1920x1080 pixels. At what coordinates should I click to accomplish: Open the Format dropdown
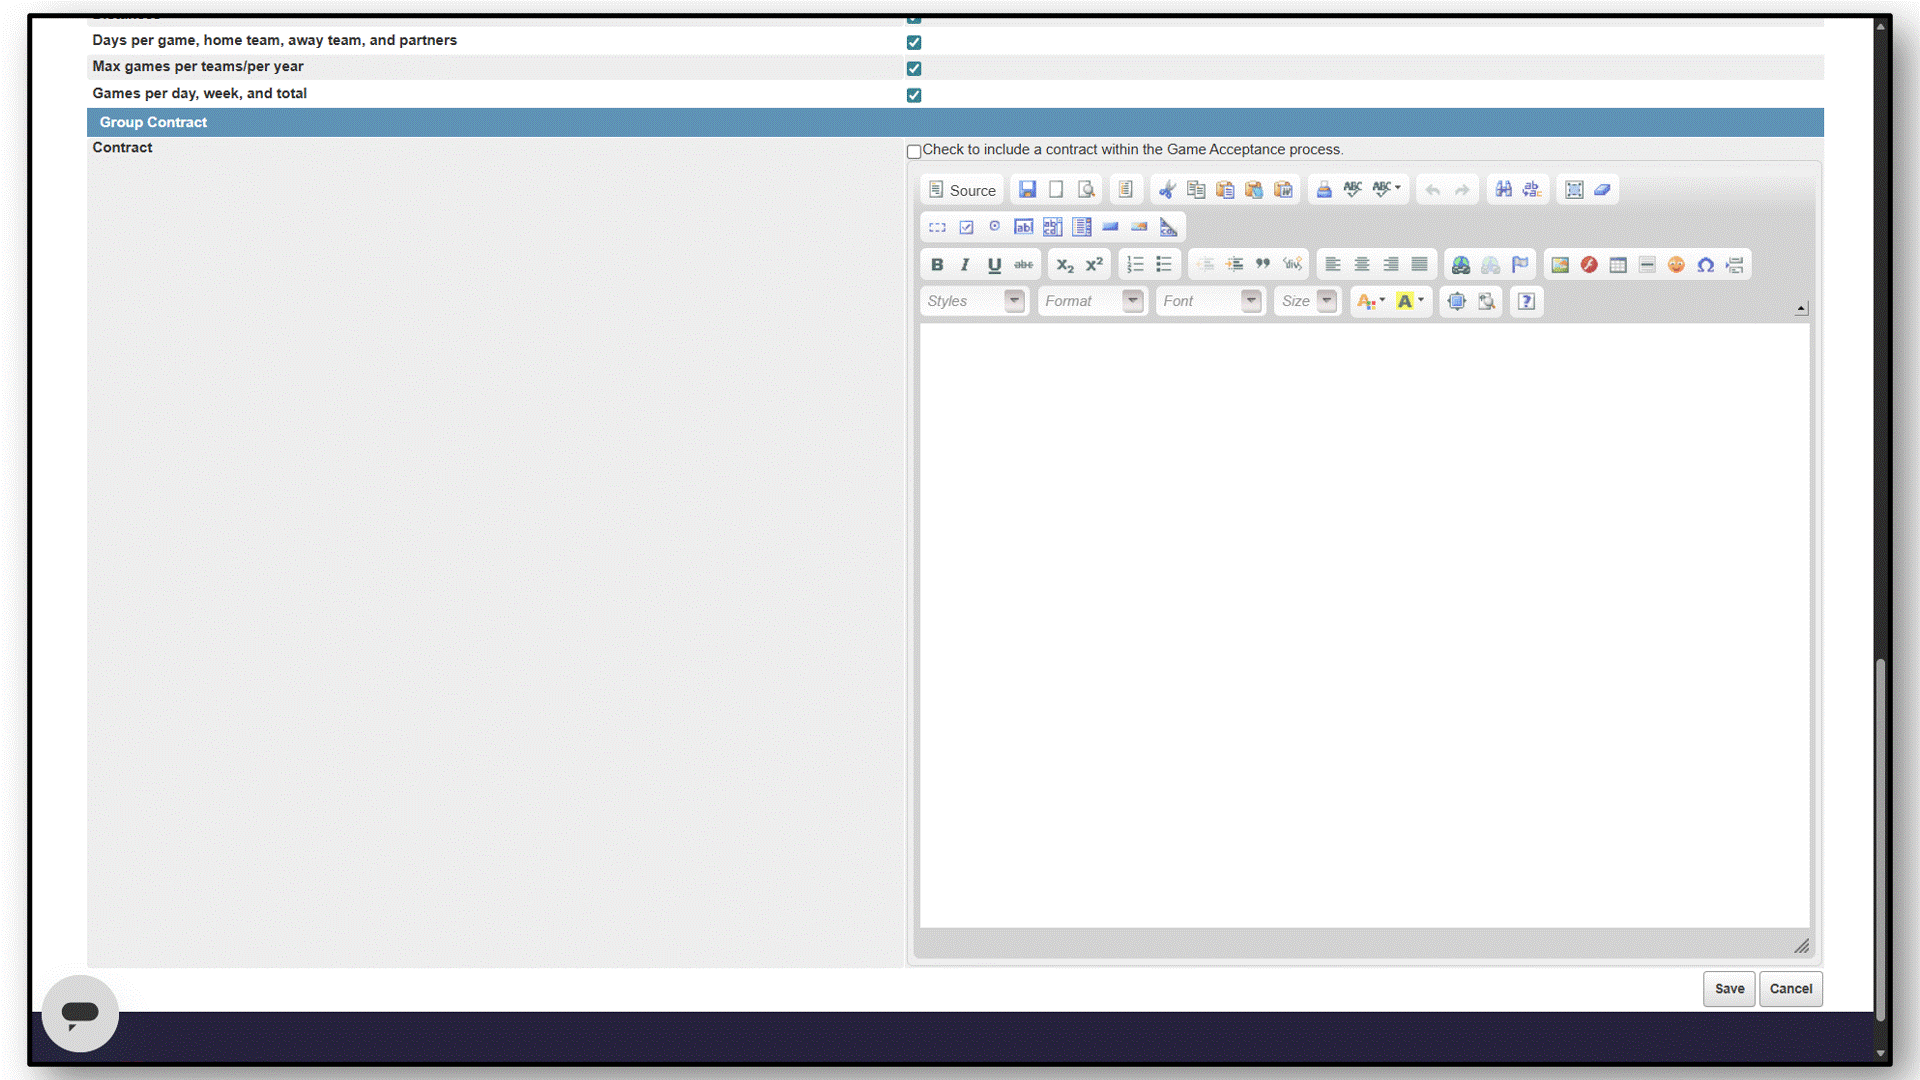click(x=1093, y=301)
